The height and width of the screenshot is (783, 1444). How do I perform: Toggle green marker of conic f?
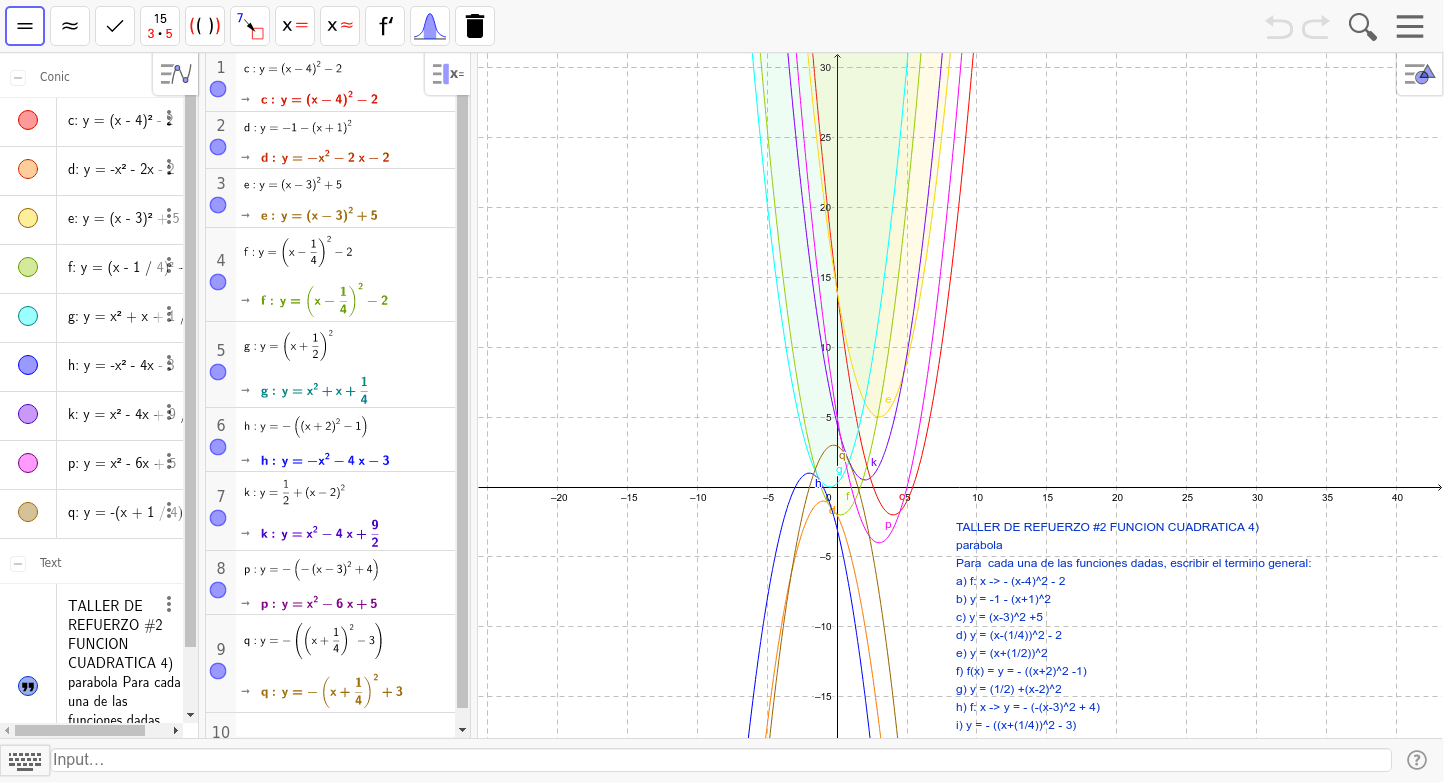coord(28,267)
